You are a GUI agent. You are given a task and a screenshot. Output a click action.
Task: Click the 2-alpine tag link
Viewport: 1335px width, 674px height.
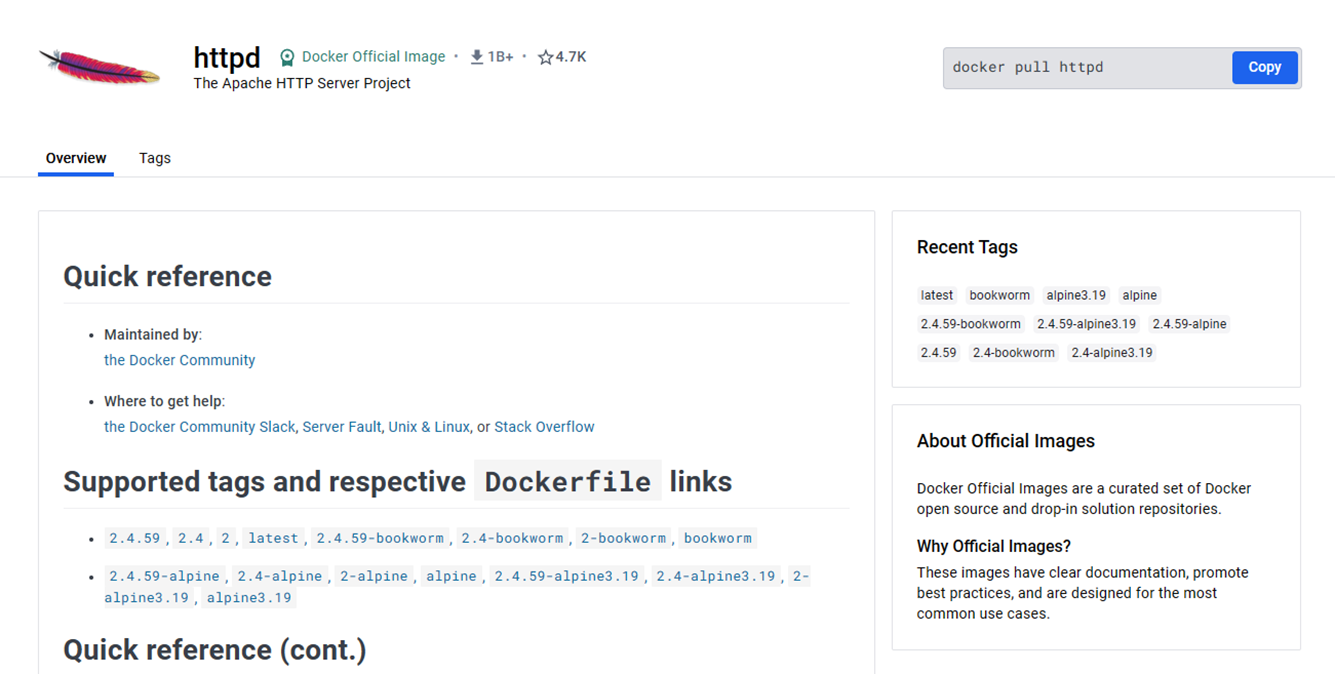pos(373,576)
